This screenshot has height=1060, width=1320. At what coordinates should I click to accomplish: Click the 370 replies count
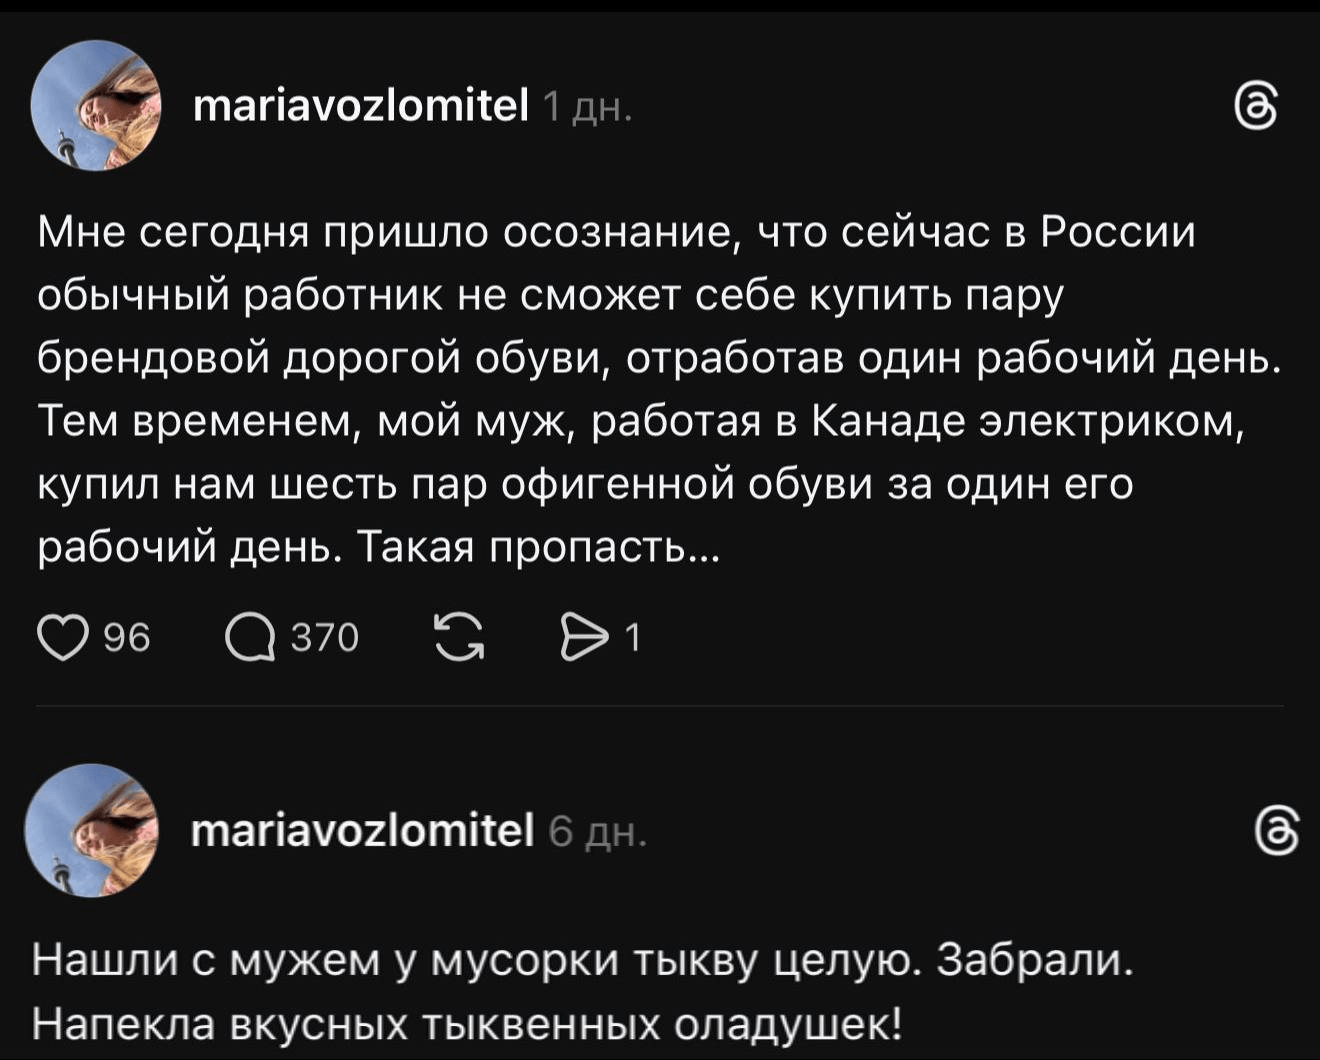click(324, 637)
